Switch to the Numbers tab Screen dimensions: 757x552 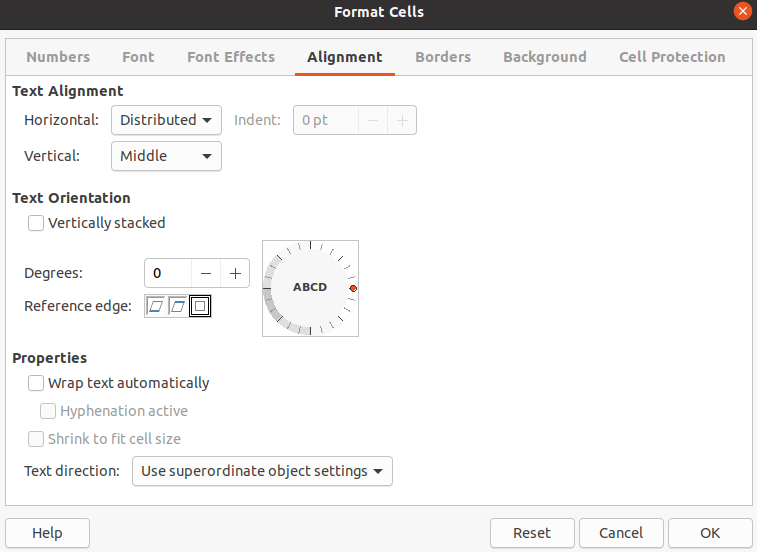click(x=58, y=57)
